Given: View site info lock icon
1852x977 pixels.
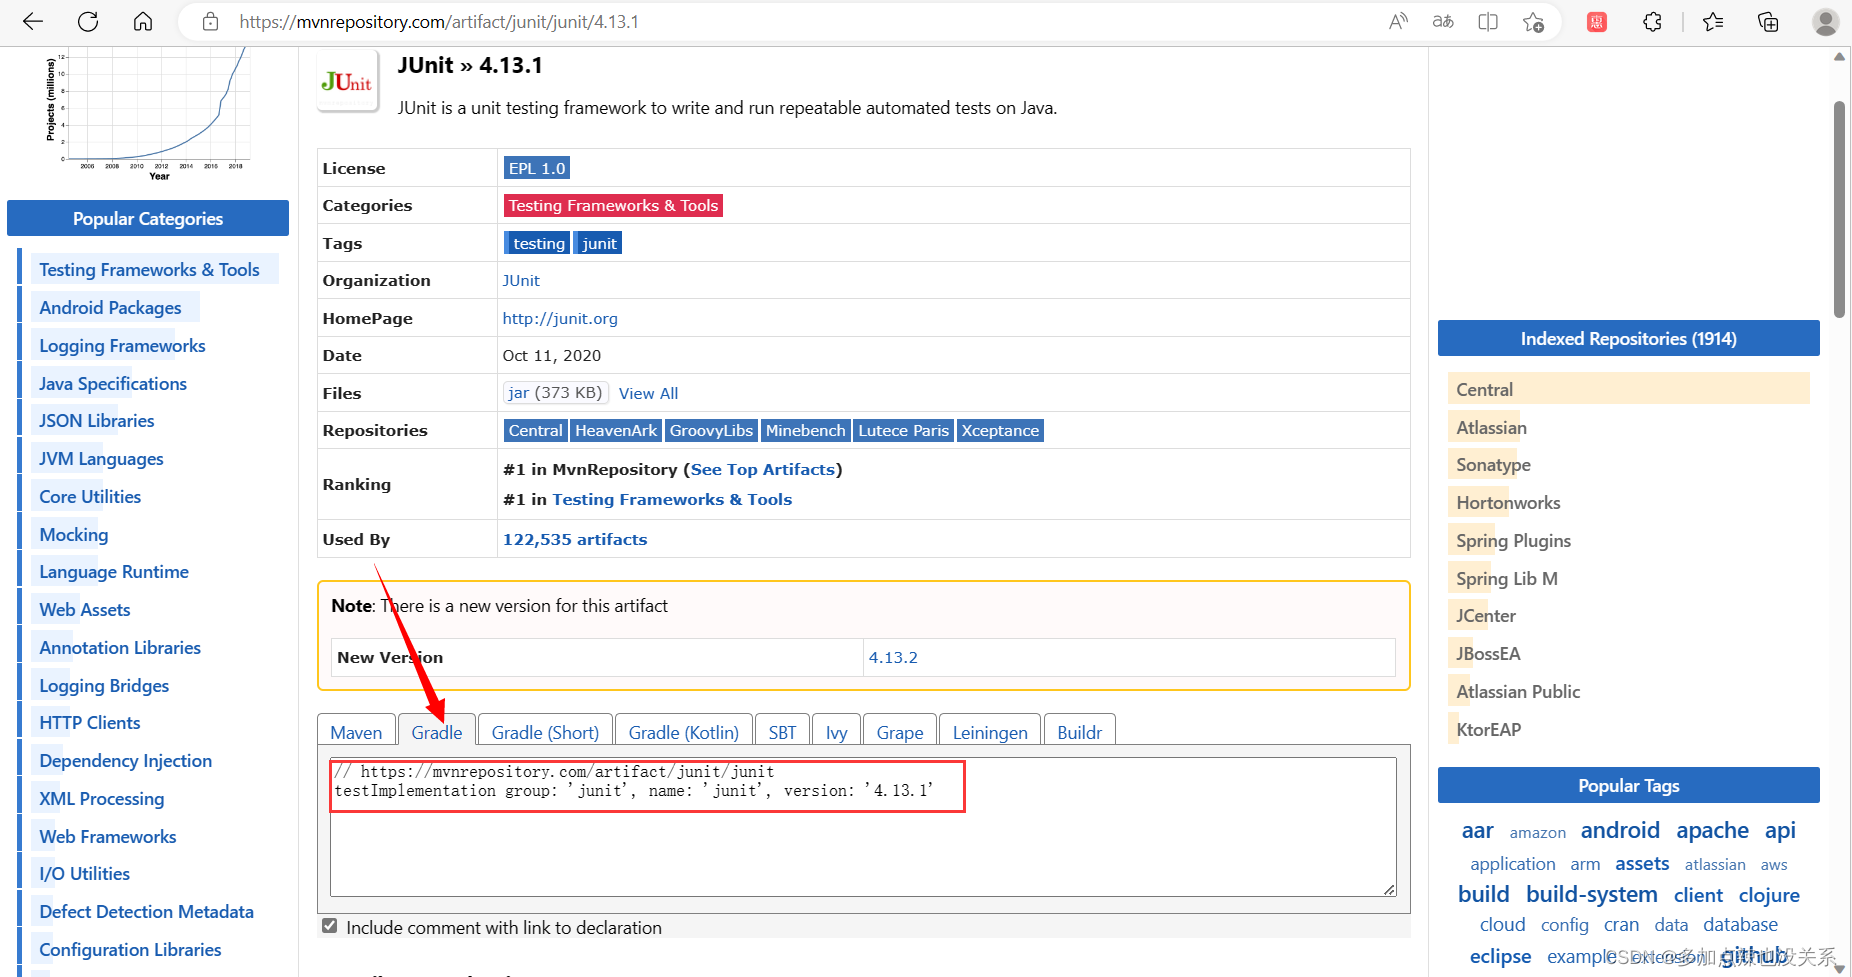Looking at the screenshot, I should click(x=210, y=22).
